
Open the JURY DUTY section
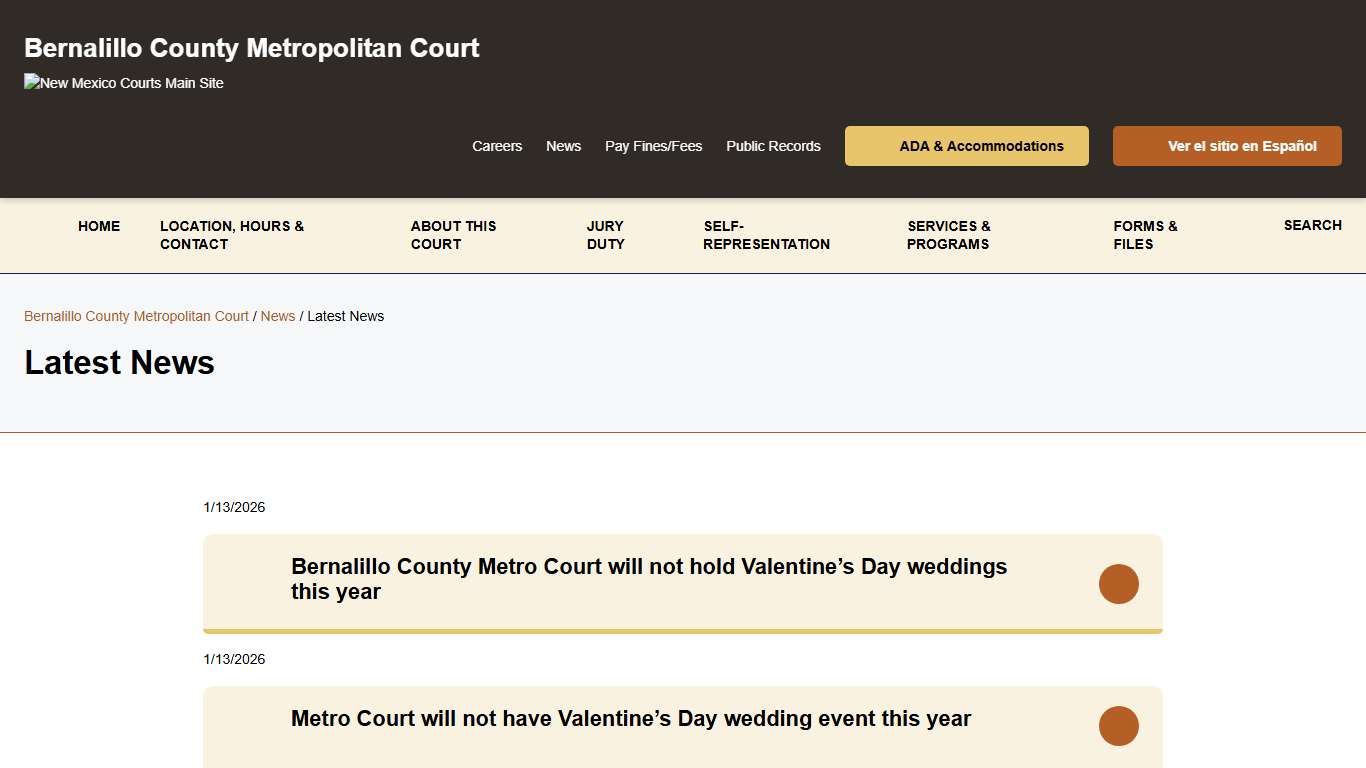point(605,235)
